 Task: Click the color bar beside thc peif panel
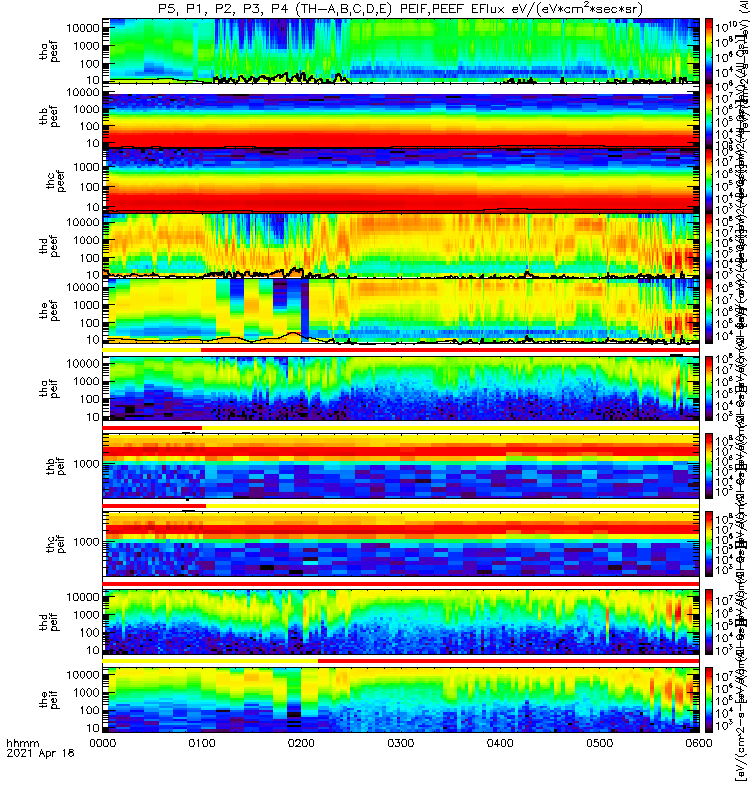click(x=709, y=544)
